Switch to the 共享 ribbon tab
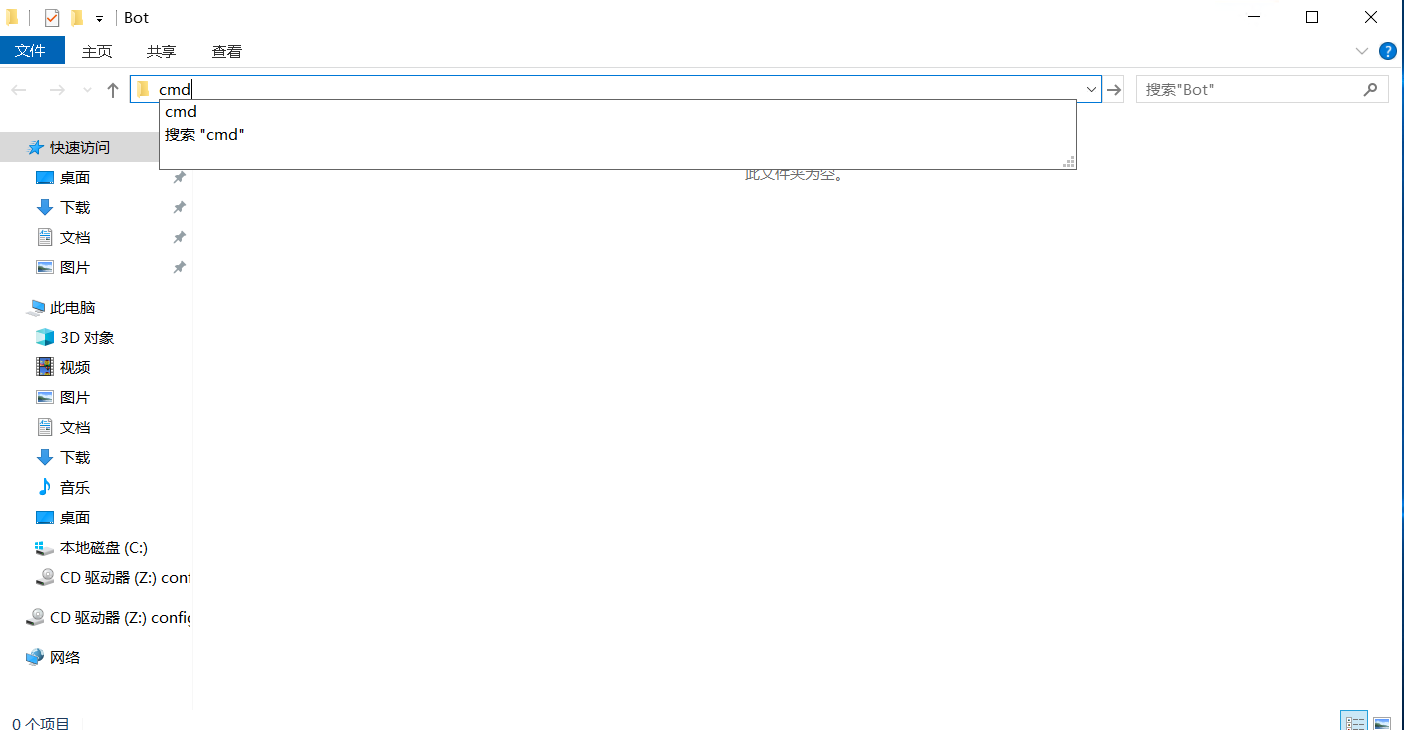The height and width of the screenshot is (730, 1404). [x=161, y=51]
